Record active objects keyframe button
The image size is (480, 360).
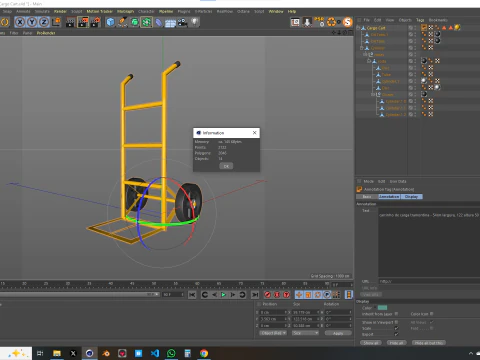pos(267,295)
